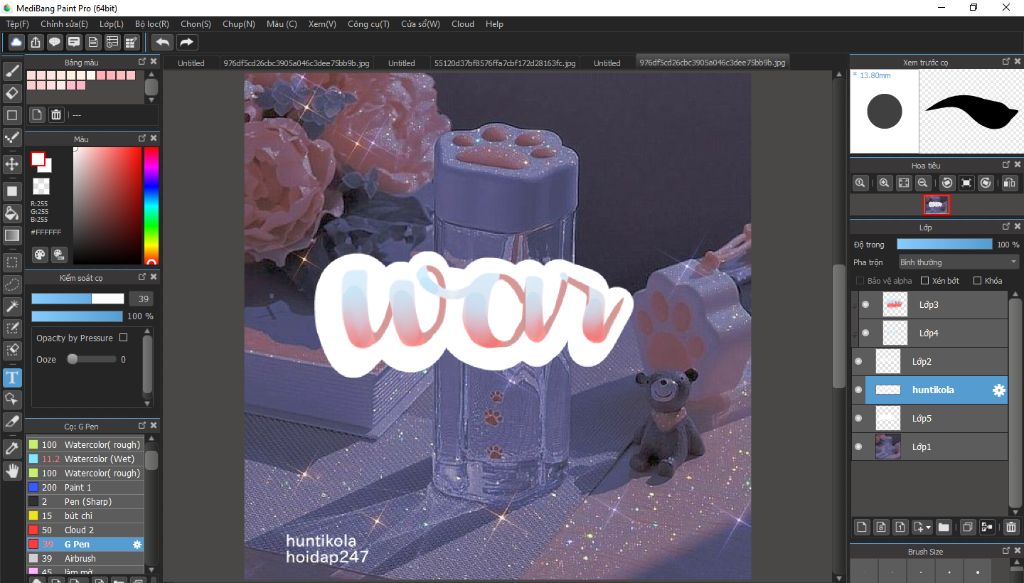1024x583 pixels.
Task: Zoom out using the navigator magnifier minus
Action: (x=922, y=183)
